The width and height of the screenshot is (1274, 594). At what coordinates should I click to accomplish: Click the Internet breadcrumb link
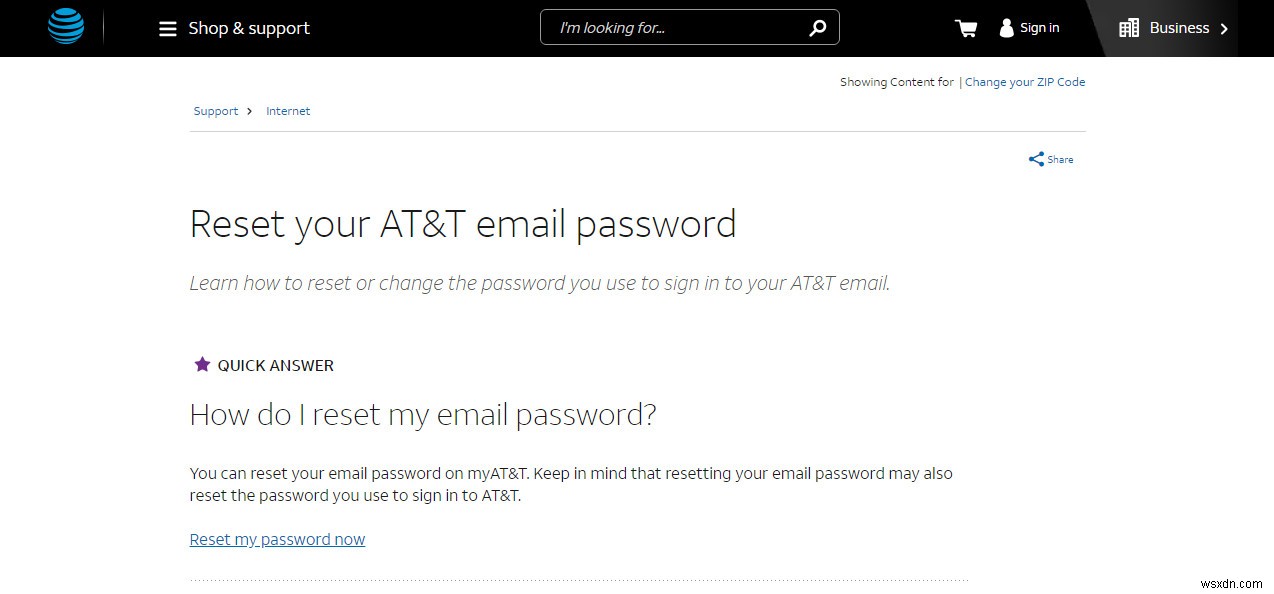[x=288, y=111]
